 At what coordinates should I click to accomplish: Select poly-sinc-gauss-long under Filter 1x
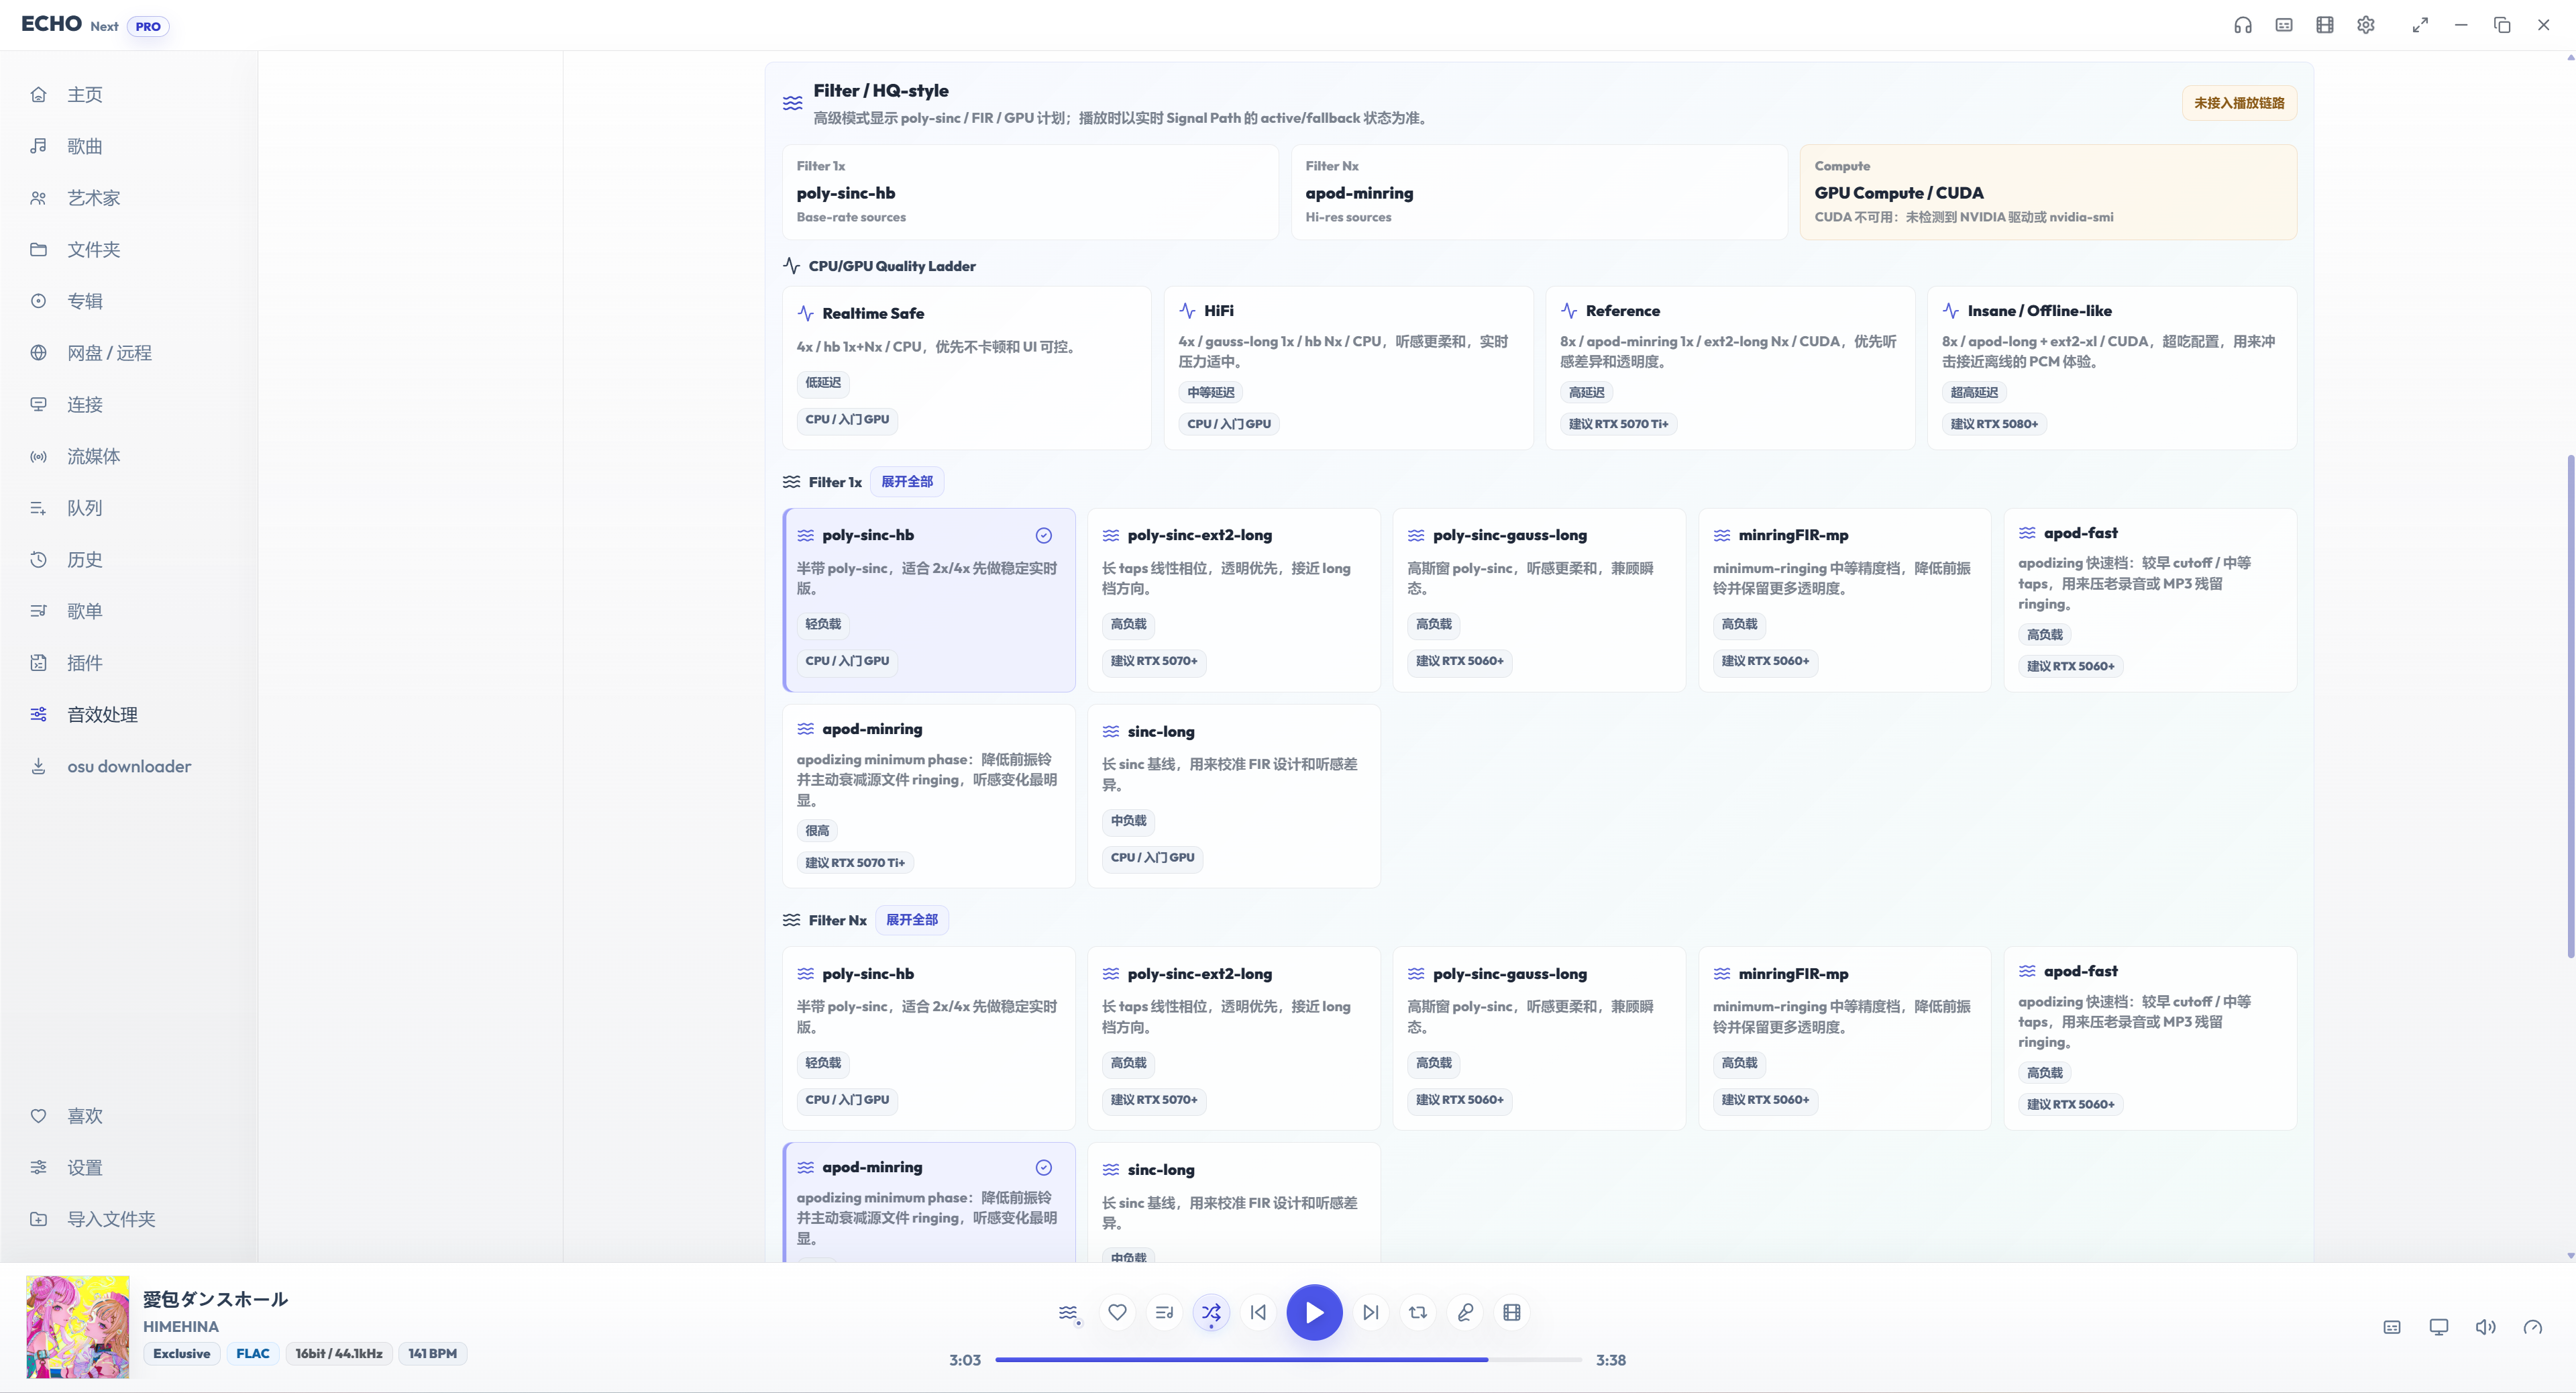tap(1539, 600)
